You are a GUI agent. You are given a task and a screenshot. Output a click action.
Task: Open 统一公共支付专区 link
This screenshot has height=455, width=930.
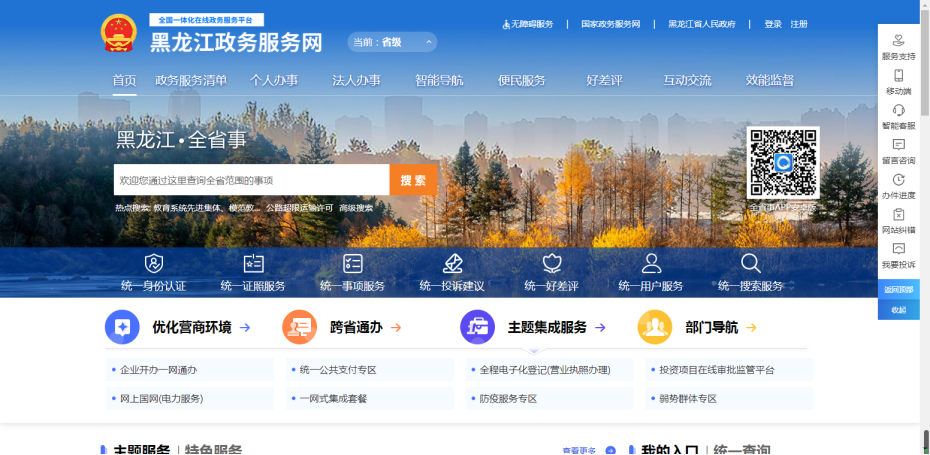(x=338, y=370)
